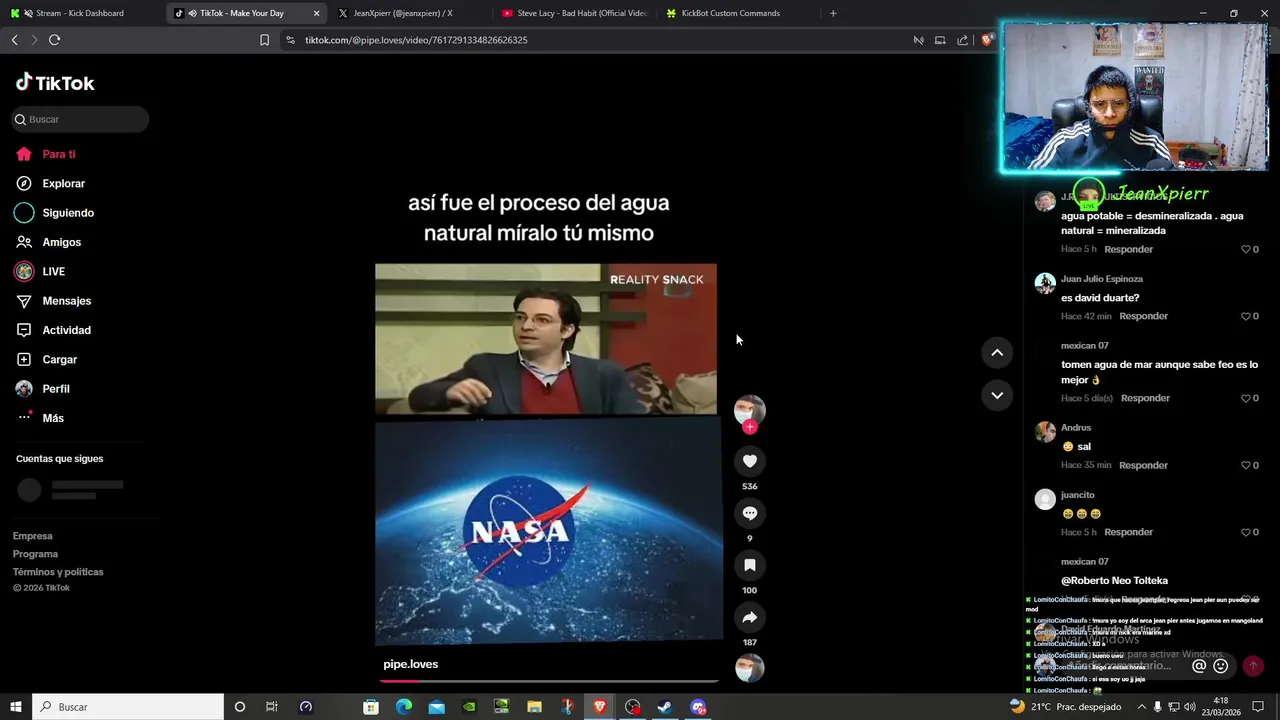Open pipe.loves profile link under video
The image size is (1280, 720).
point(410,664)
